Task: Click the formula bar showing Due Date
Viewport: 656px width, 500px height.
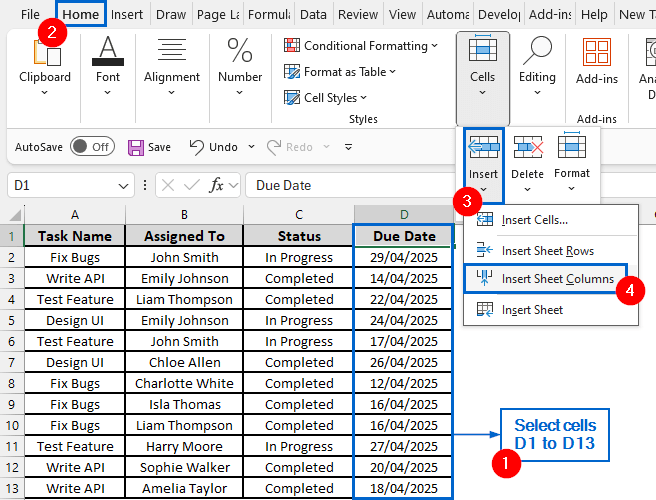Action: pos(350,185)
